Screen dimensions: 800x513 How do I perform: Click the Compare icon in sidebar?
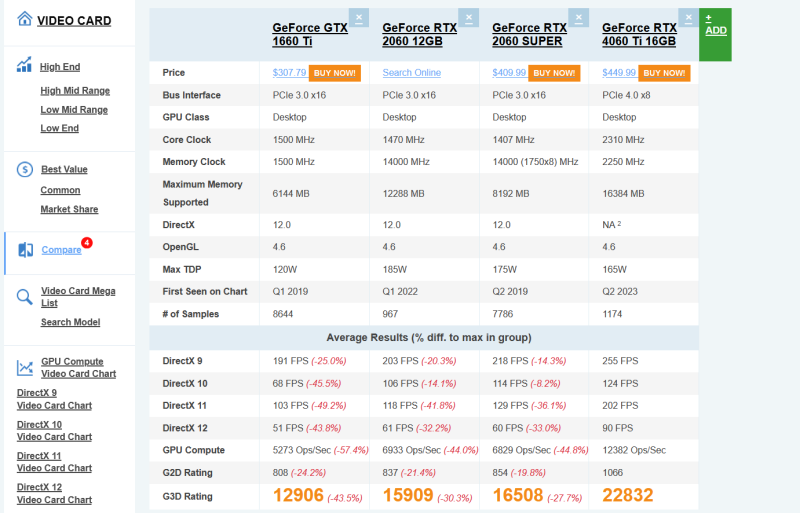[x=26, y=250]
